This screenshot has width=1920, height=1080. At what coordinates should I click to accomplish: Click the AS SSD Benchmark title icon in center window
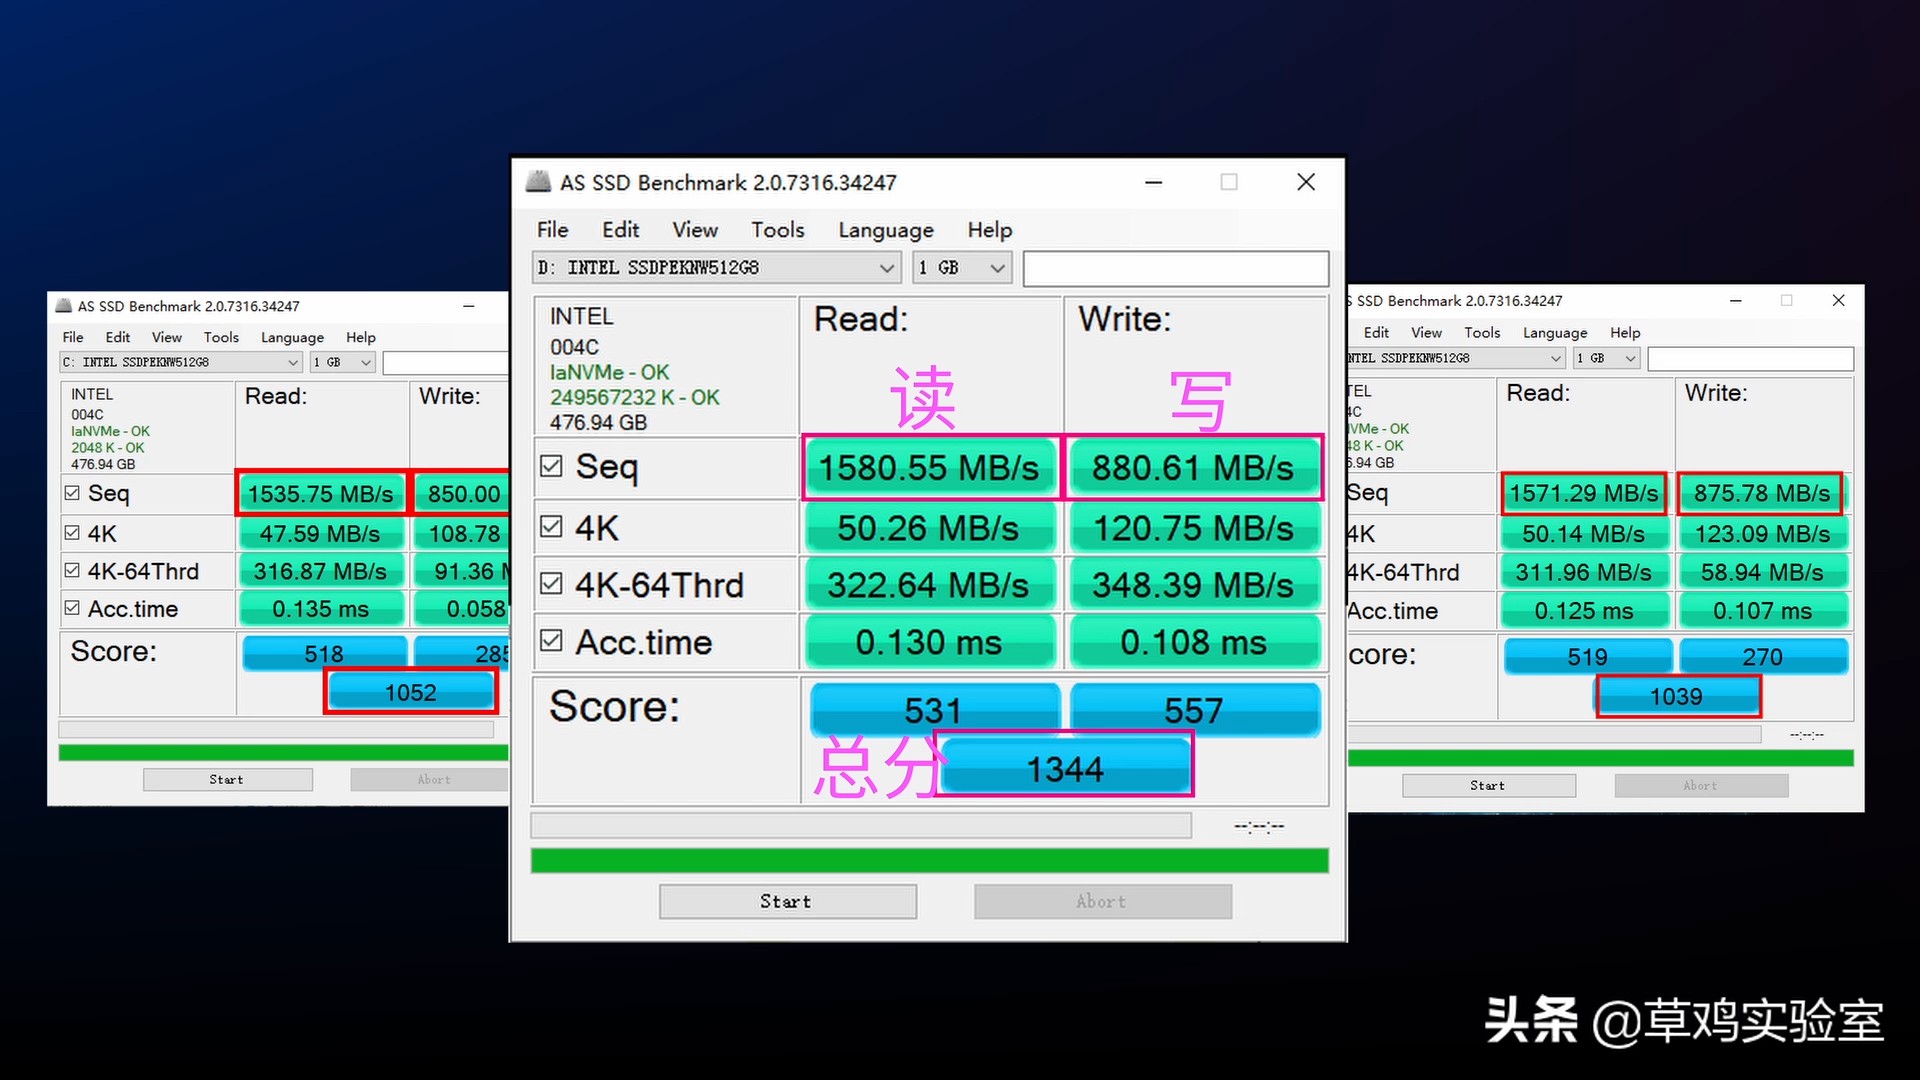(539, 182)
